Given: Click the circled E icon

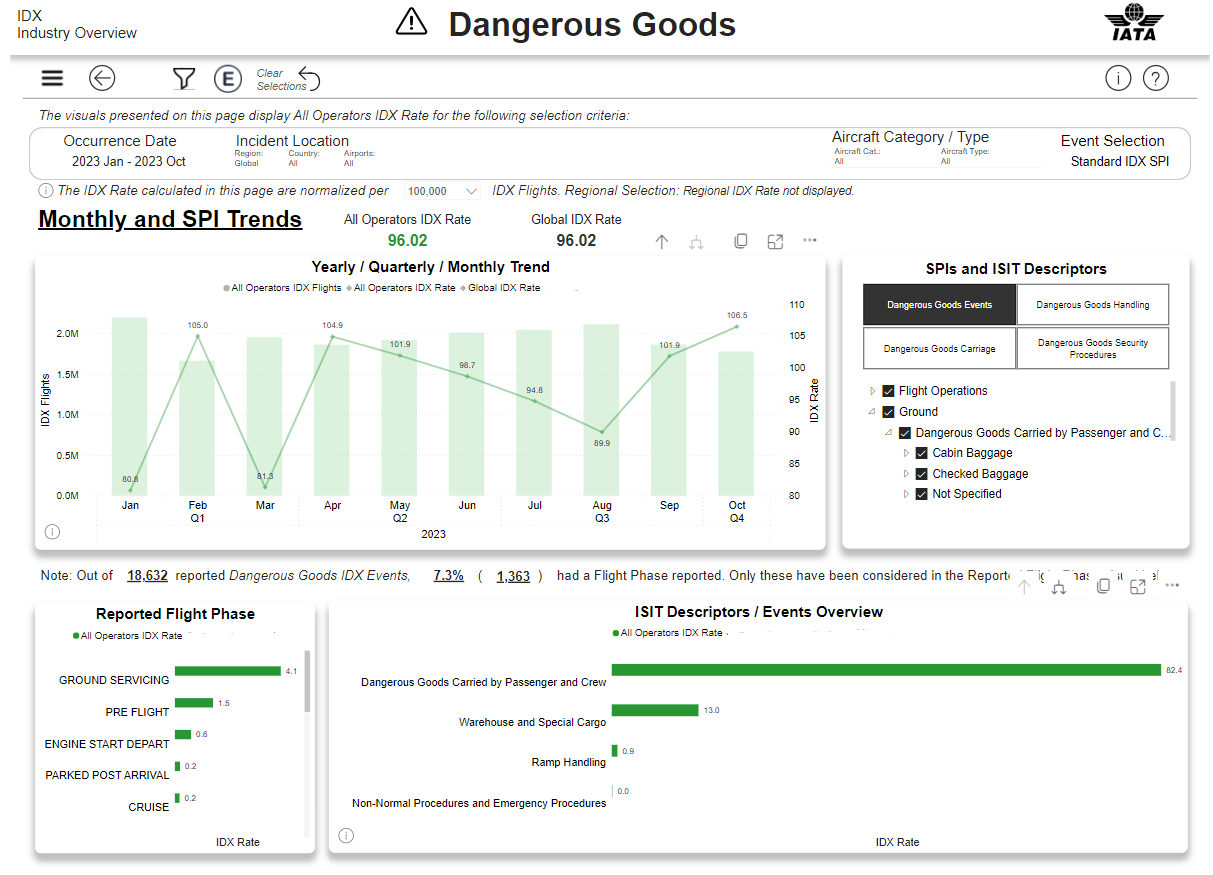Looking at the screenshot, I should pyautogui.click(x=229, y=79).
